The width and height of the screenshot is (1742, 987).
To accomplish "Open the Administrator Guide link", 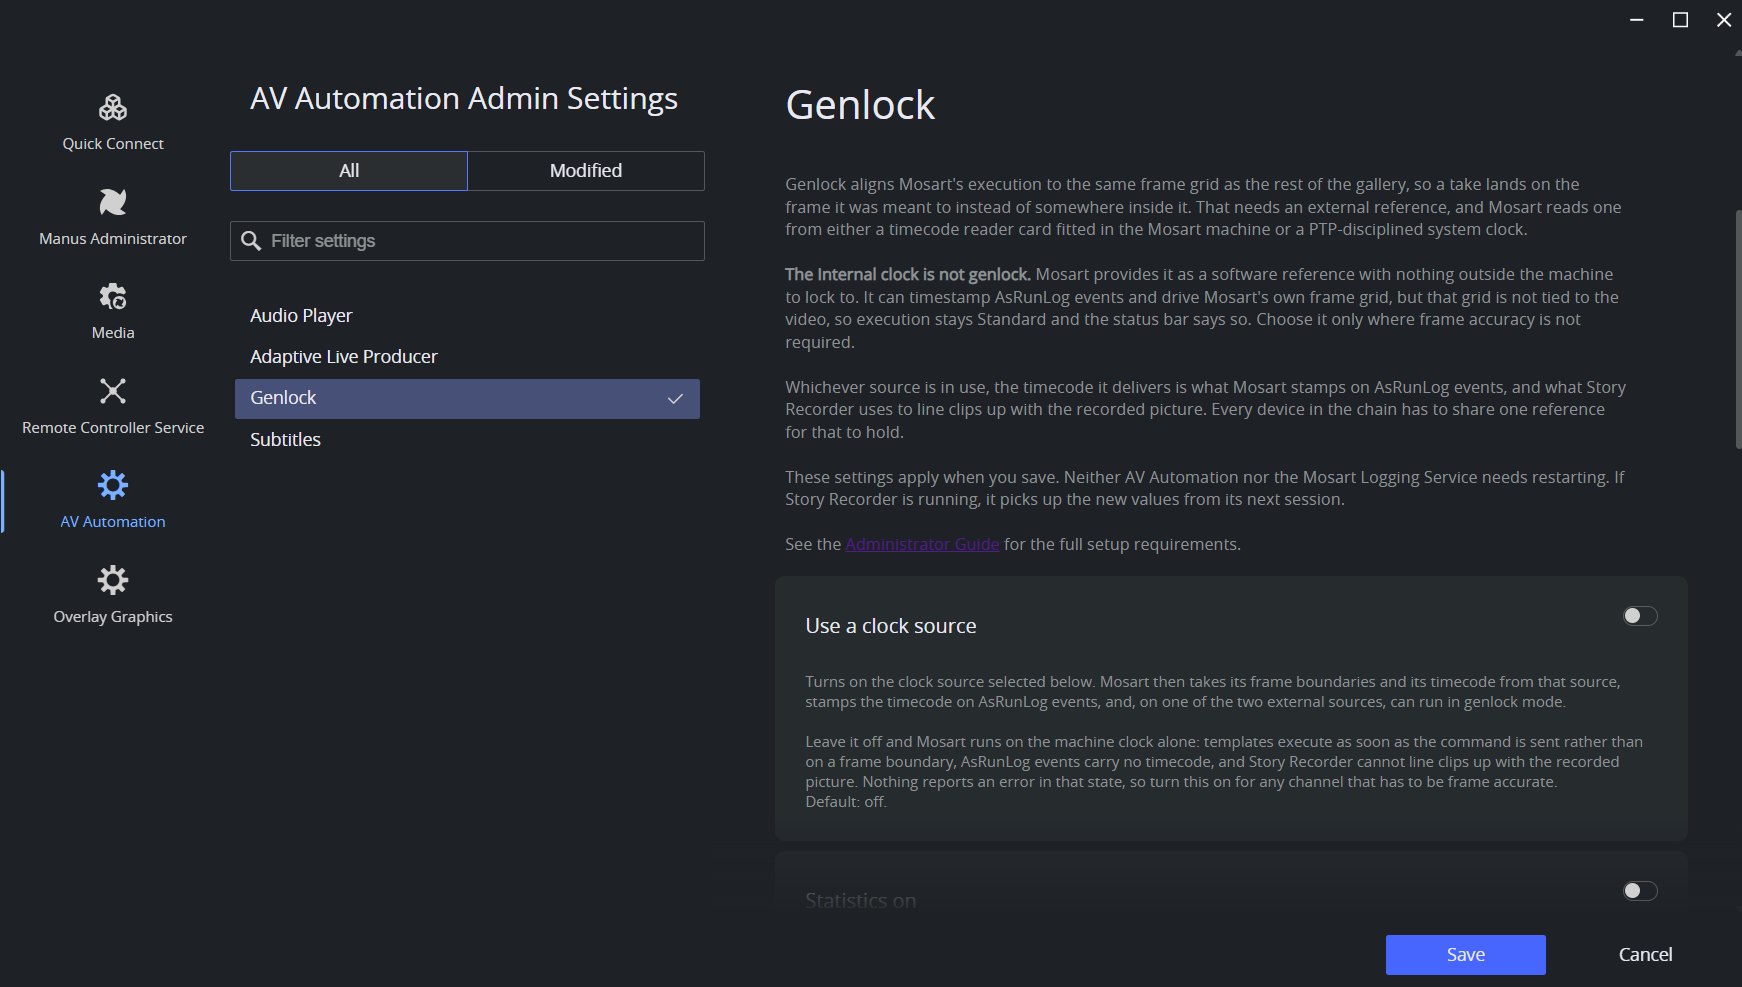I will click(922, 544).
